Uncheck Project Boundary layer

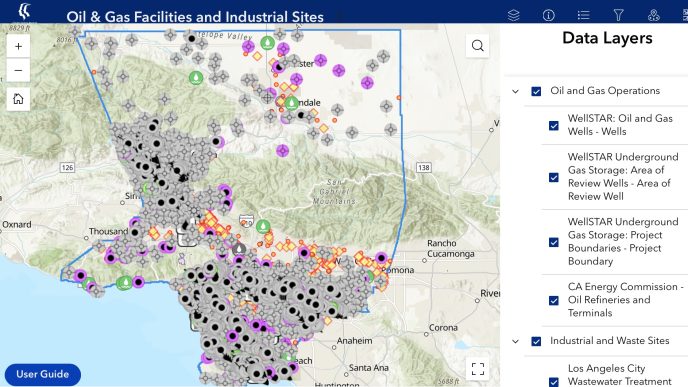pyautogui.click(x=554, y=242)
